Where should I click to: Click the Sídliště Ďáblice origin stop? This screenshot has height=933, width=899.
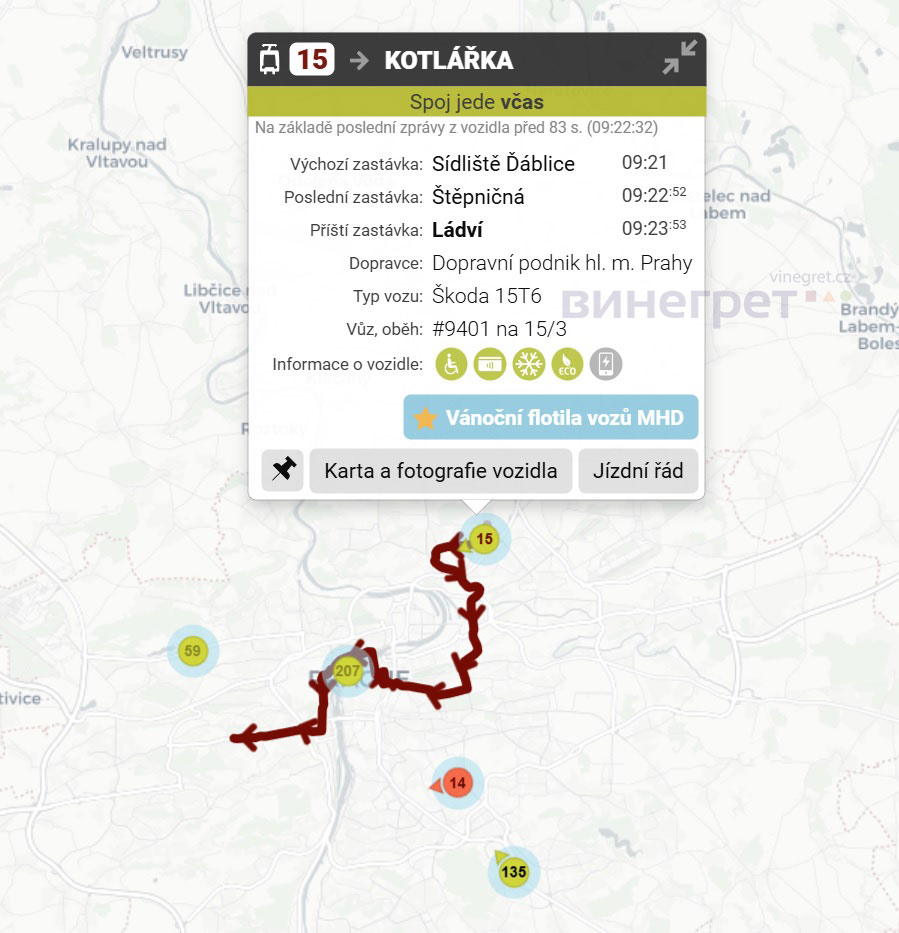pyautogui.click(x=503, y=164)
